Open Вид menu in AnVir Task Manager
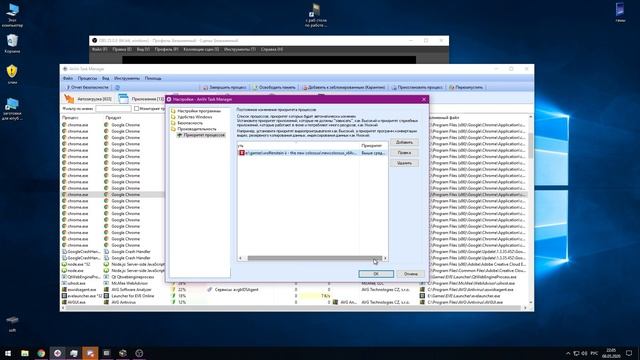Viewport: 640px width, 360px height. click(x=106, y=78)
